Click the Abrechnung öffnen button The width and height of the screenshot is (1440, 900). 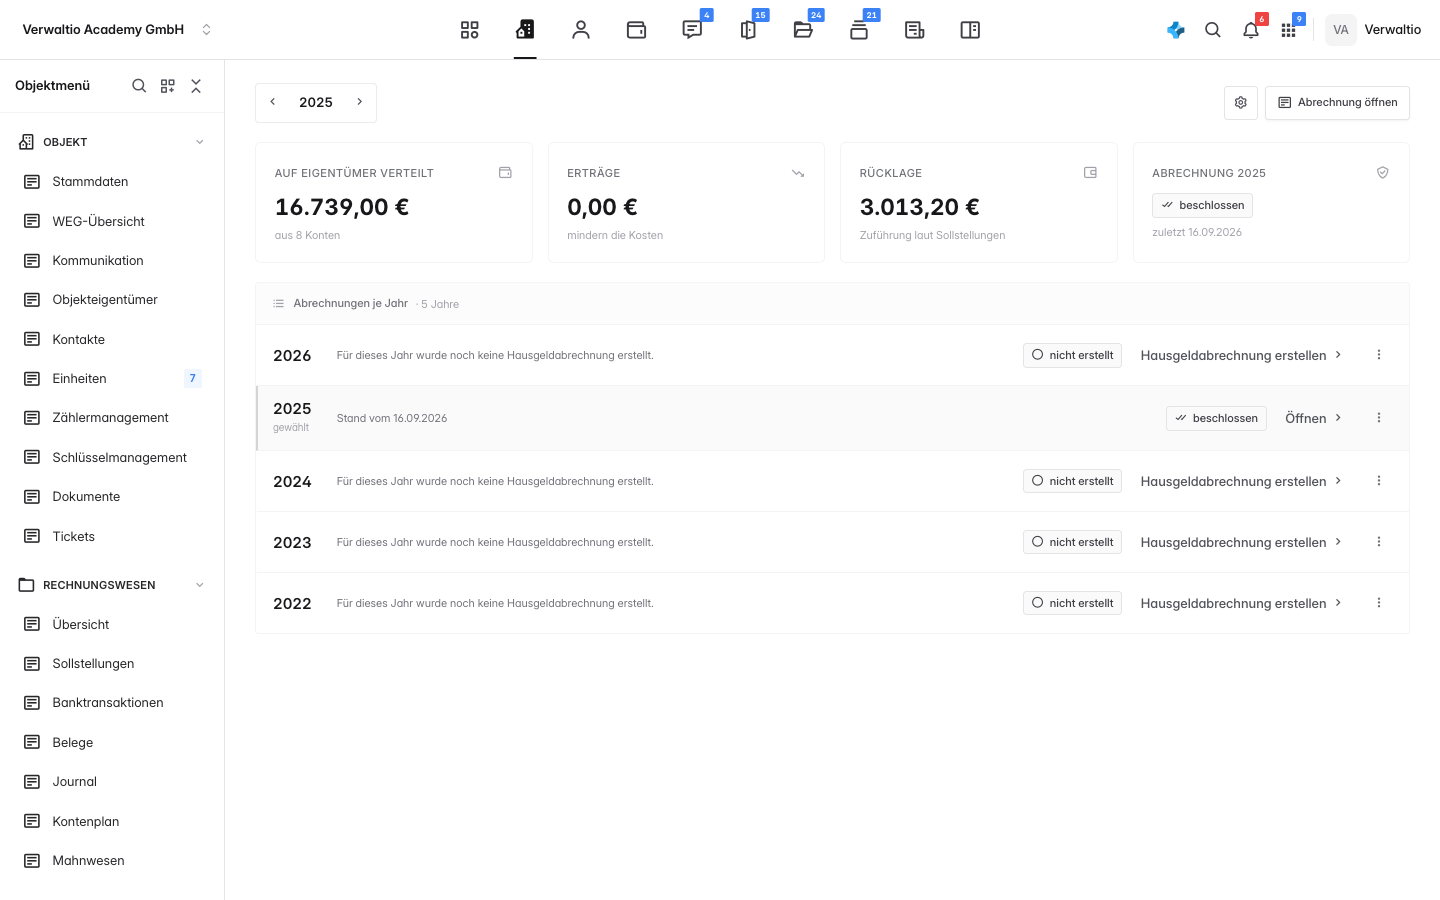coord(1337,103)
